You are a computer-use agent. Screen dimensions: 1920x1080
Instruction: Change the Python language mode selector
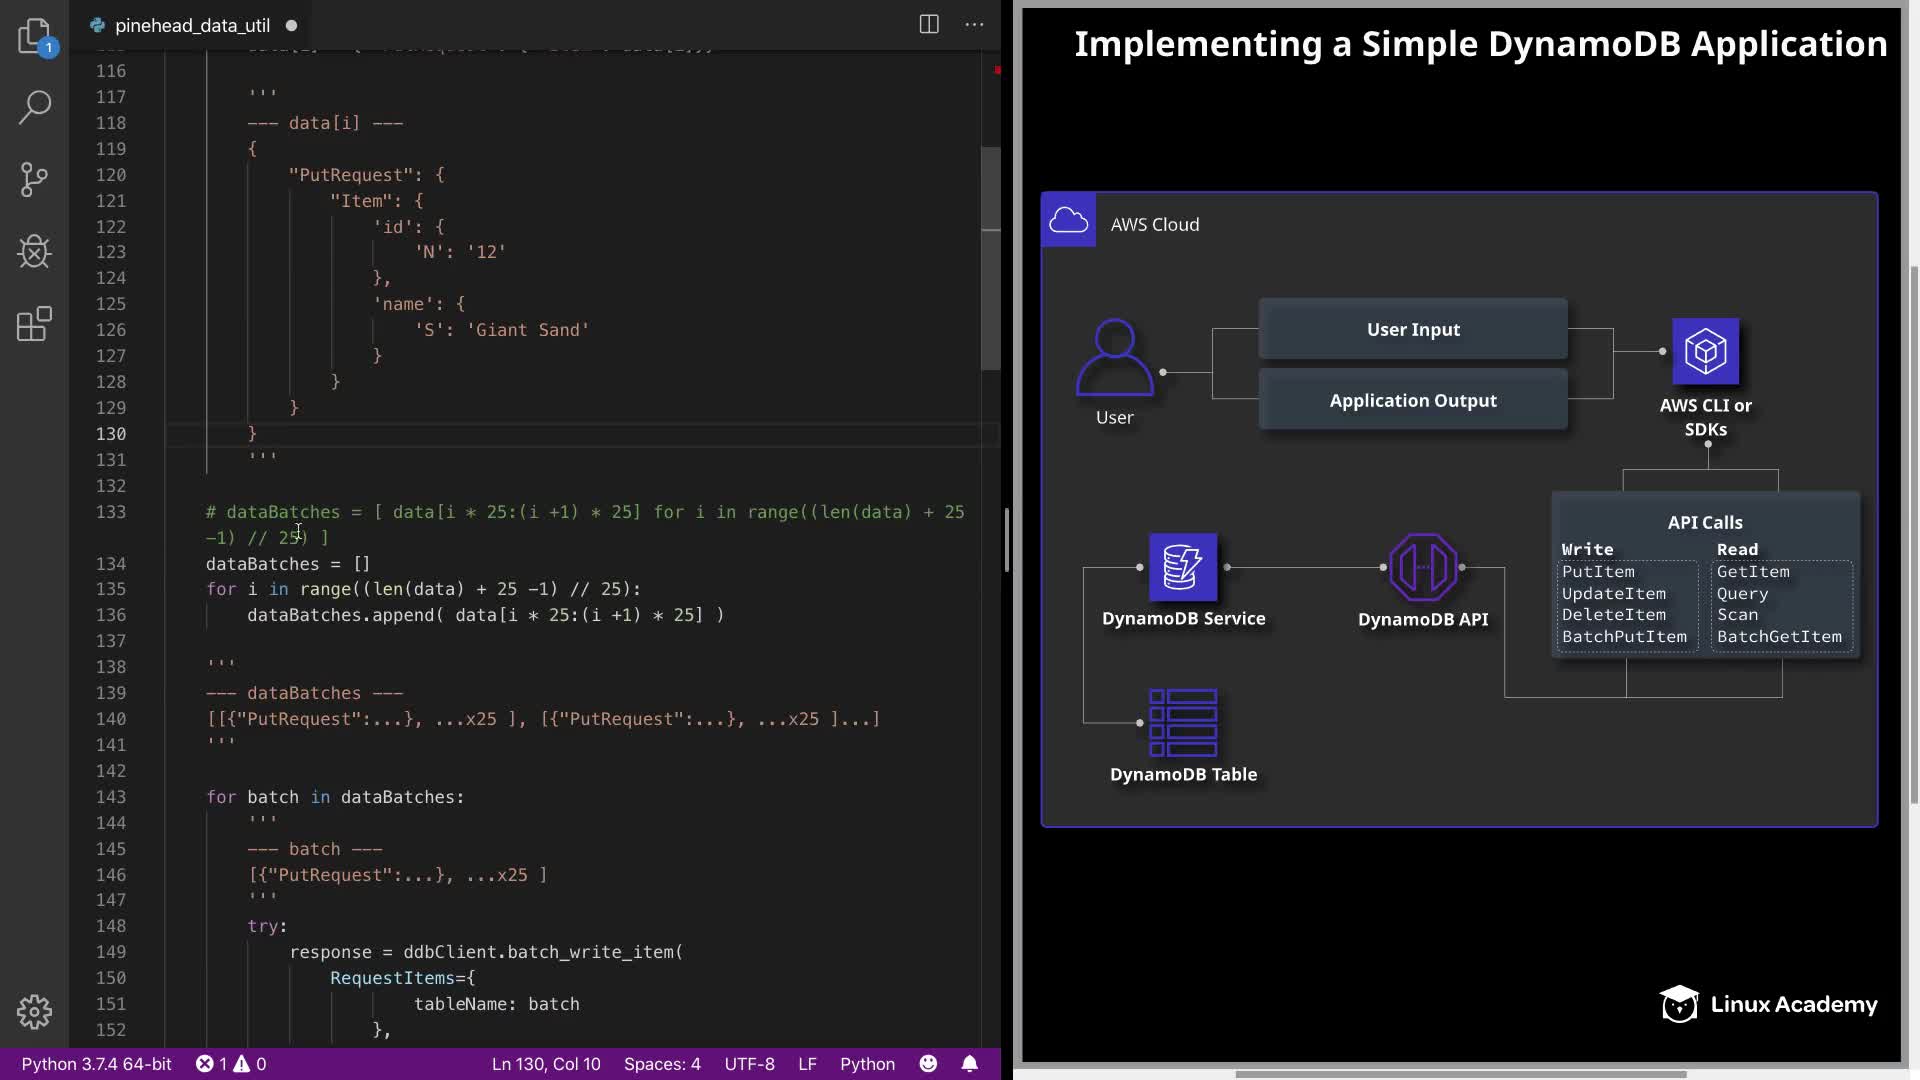point(867,1064)
